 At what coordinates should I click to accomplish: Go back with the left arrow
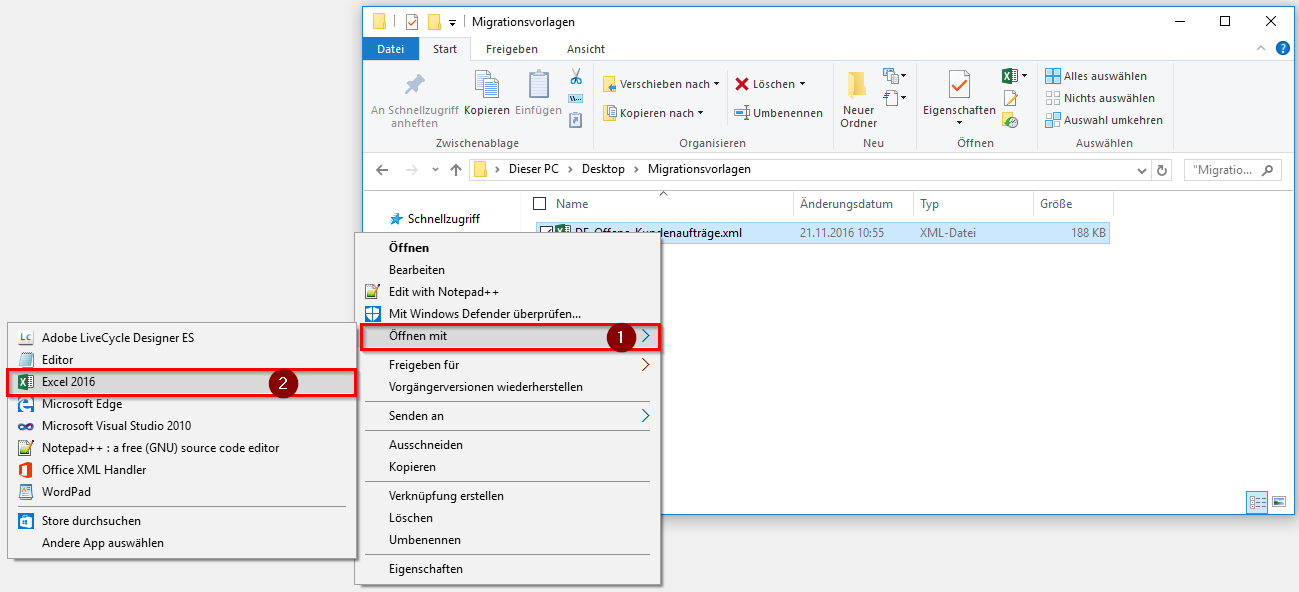pos(382,170)
